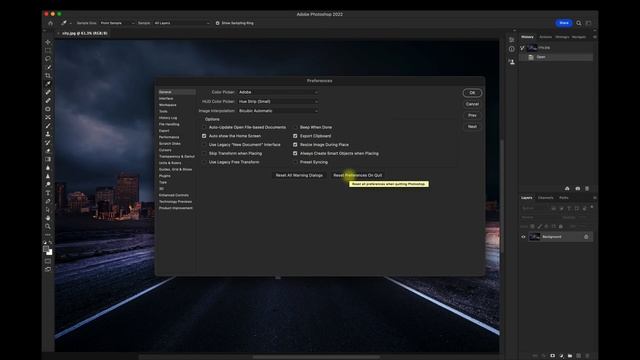Select the Clone Stamp tool
The width and height of the screenshot is (640, 360).
pyautogui.click(x=48, y=134)
